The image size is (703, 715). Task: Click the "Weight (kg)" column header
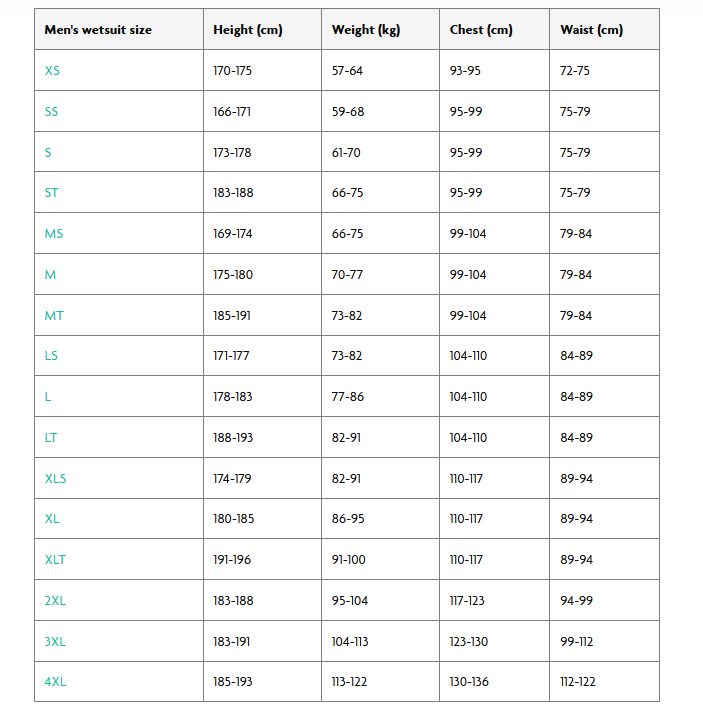pyautogui.click(x=366, y=30)
